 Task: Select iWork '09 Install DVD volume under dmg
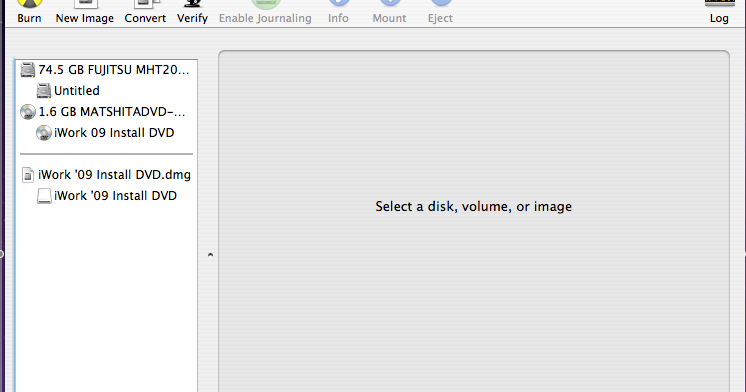coord(107,196)
